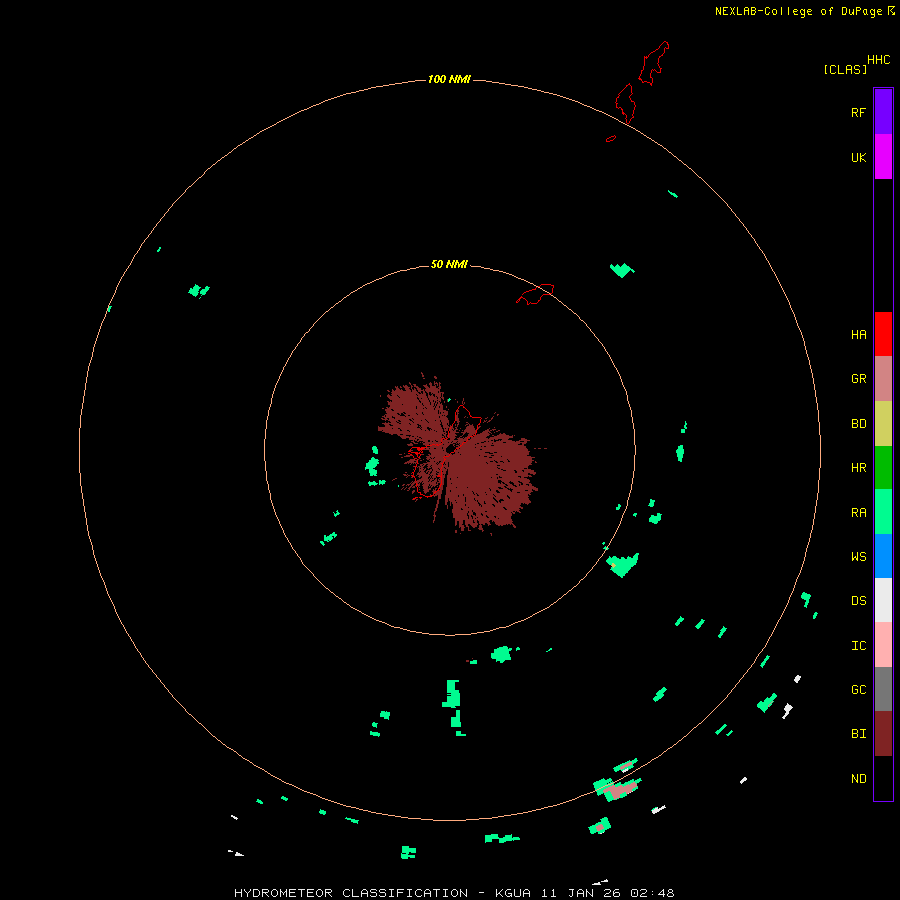This screenshot has height=900, width=900.
Task: Select the WS blue legend swatch
Action: tap(883, 556)
